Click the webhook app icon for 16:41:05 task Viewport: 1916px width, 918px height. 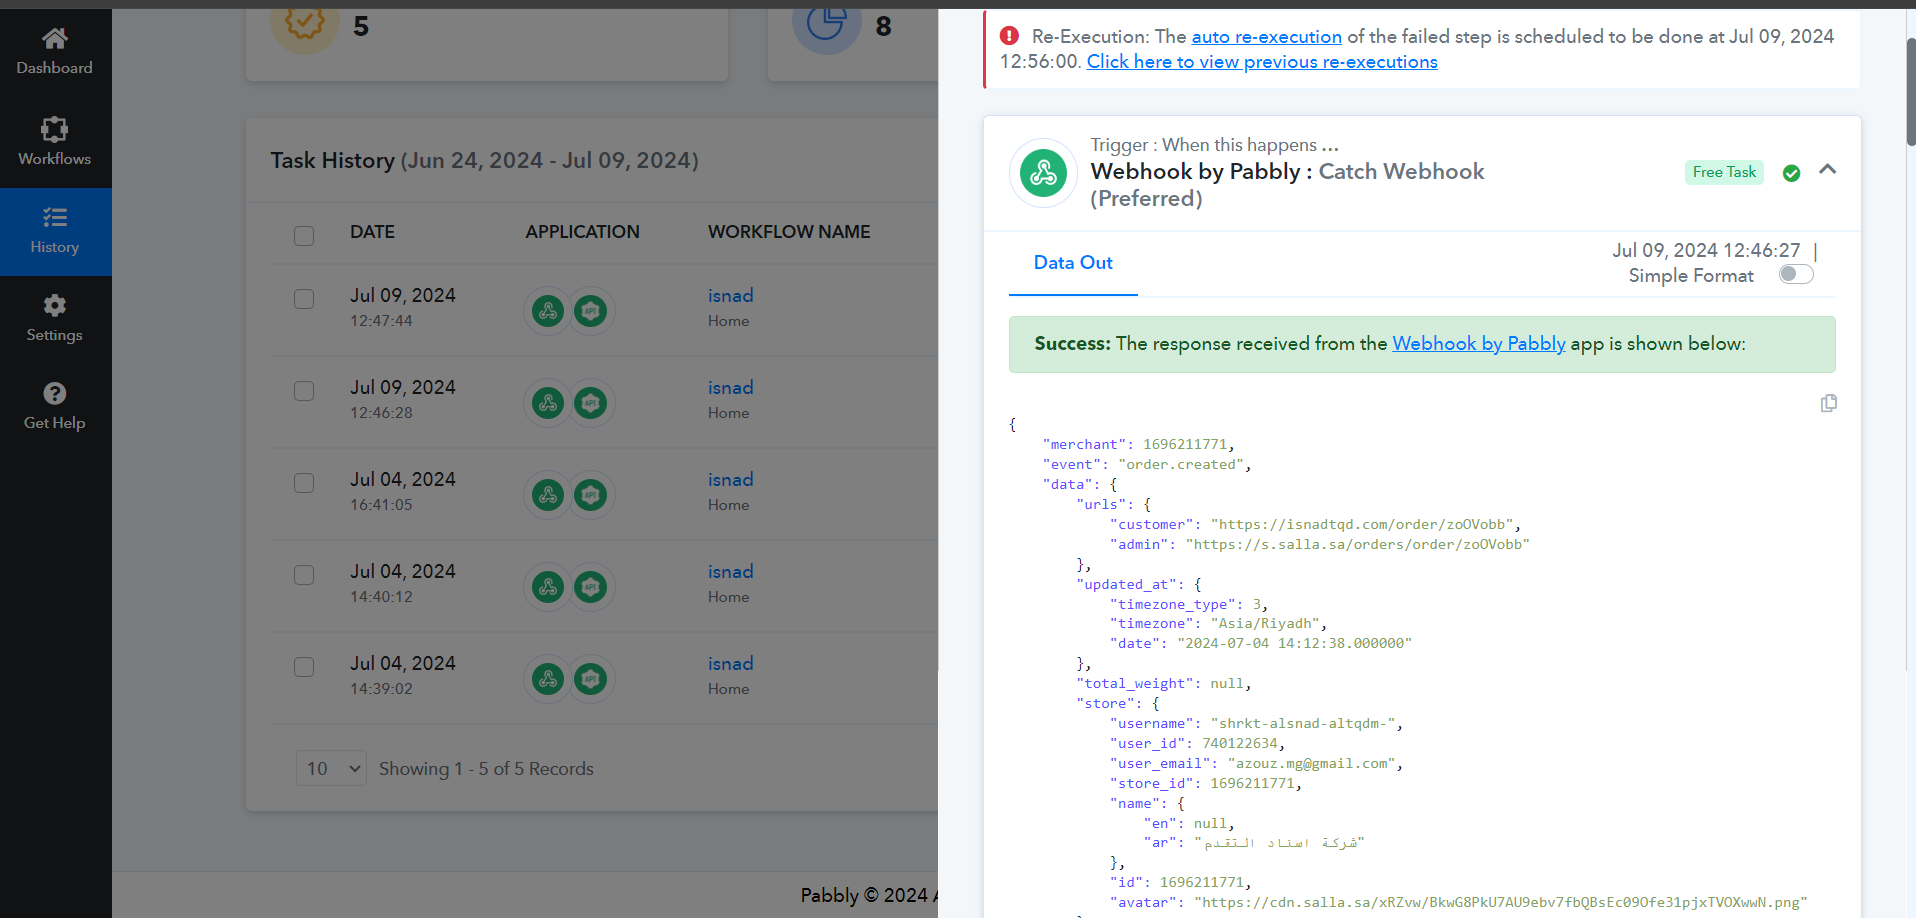(548, 495)
